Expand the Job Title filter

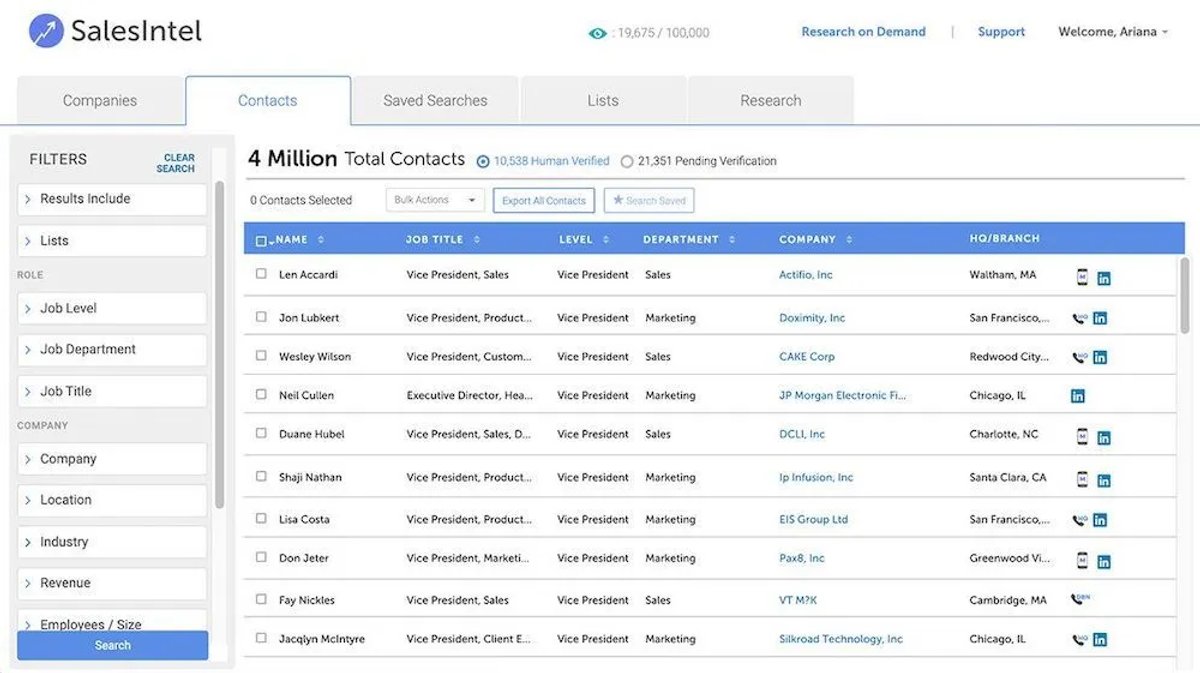112,391
